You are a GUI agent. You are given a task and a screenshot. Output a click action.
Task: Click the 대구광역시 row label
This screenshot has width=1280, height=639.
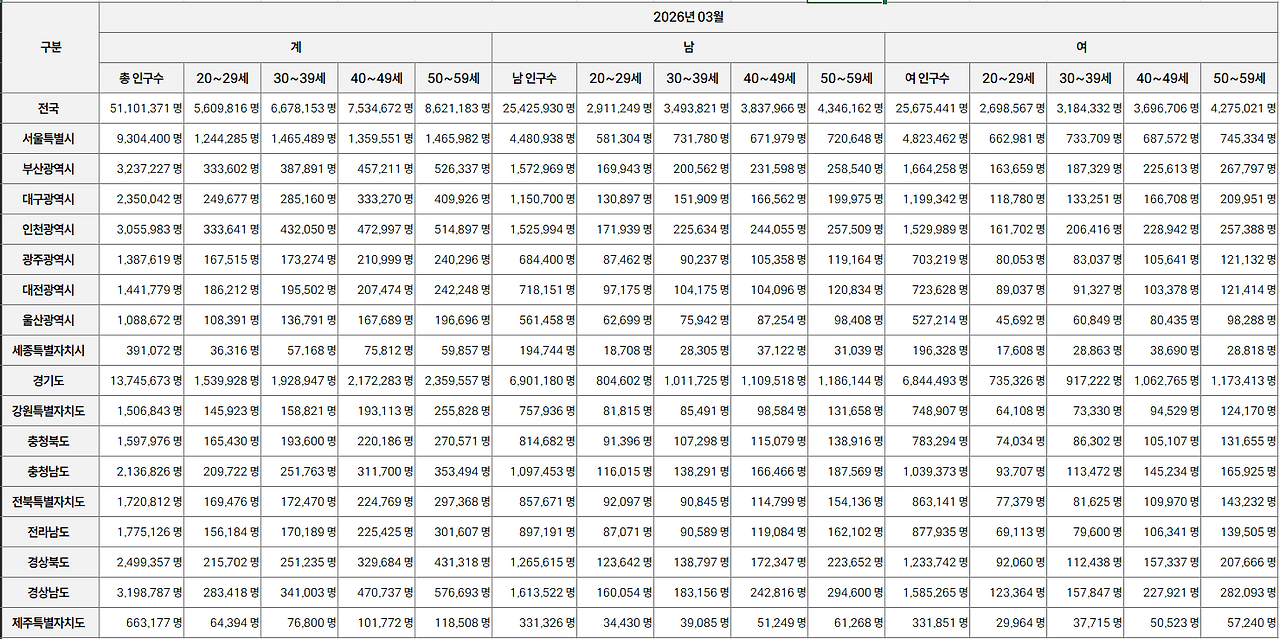(50, 199)
